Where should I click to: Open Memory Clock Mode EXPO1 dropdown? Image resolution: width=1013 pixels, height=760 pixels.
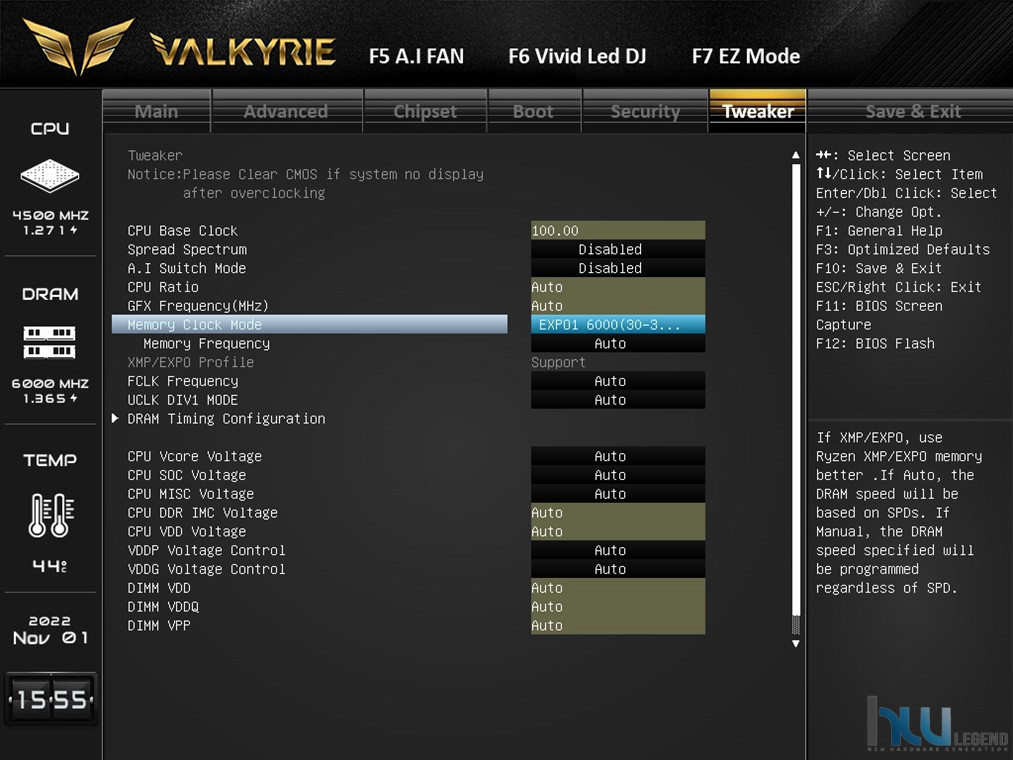(x=618, y=324)
